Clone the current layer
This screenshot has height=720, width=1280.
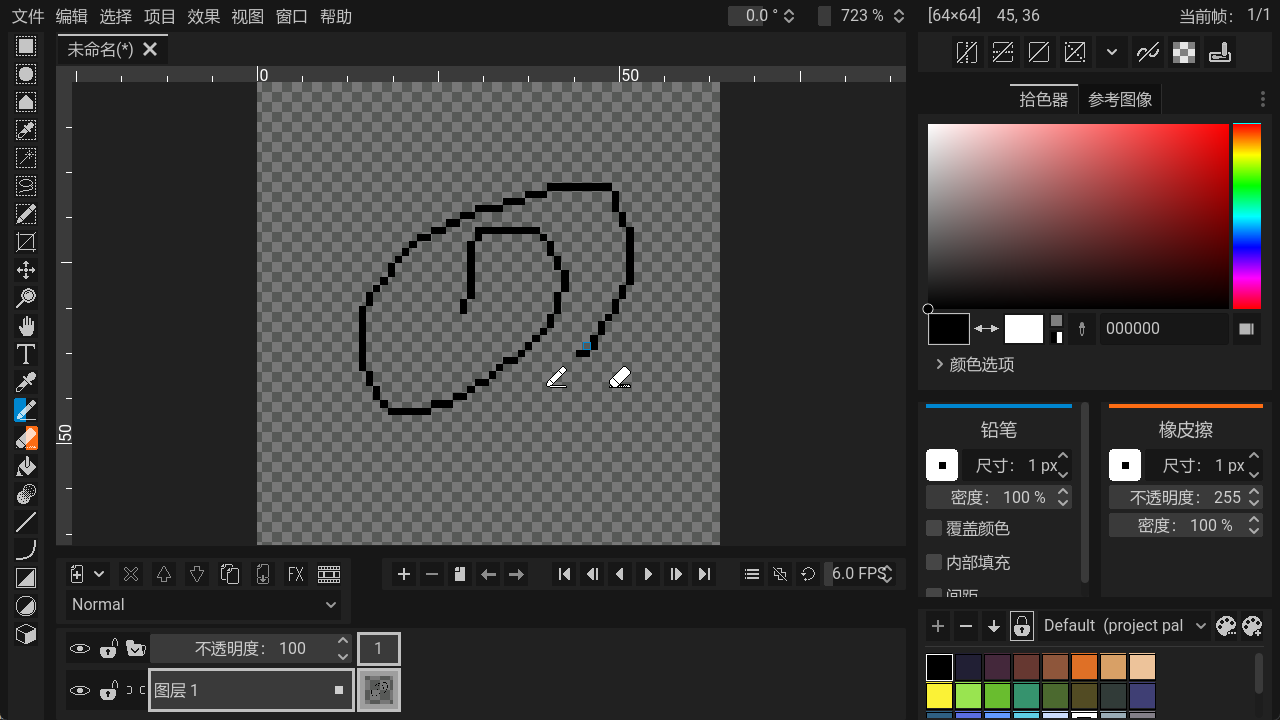click(230, 574)
